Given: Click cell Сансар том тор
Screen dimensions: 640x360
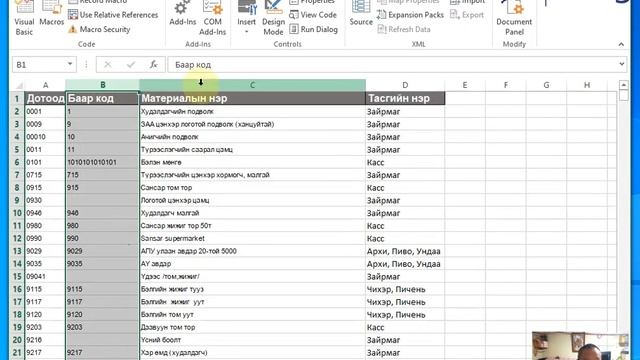Looking at the screenshot, I should coord(252,187).
